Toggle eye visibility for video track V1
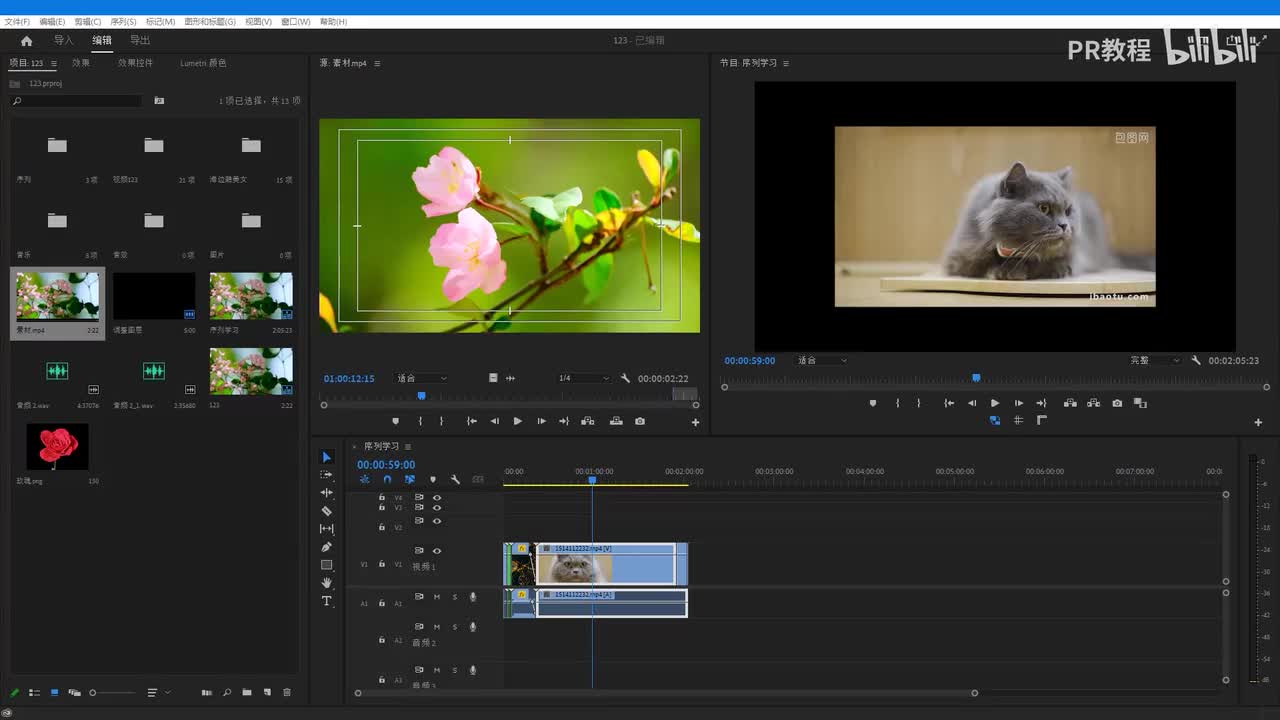The height and width of the screenshot is (720, 1280). [437, 551]
